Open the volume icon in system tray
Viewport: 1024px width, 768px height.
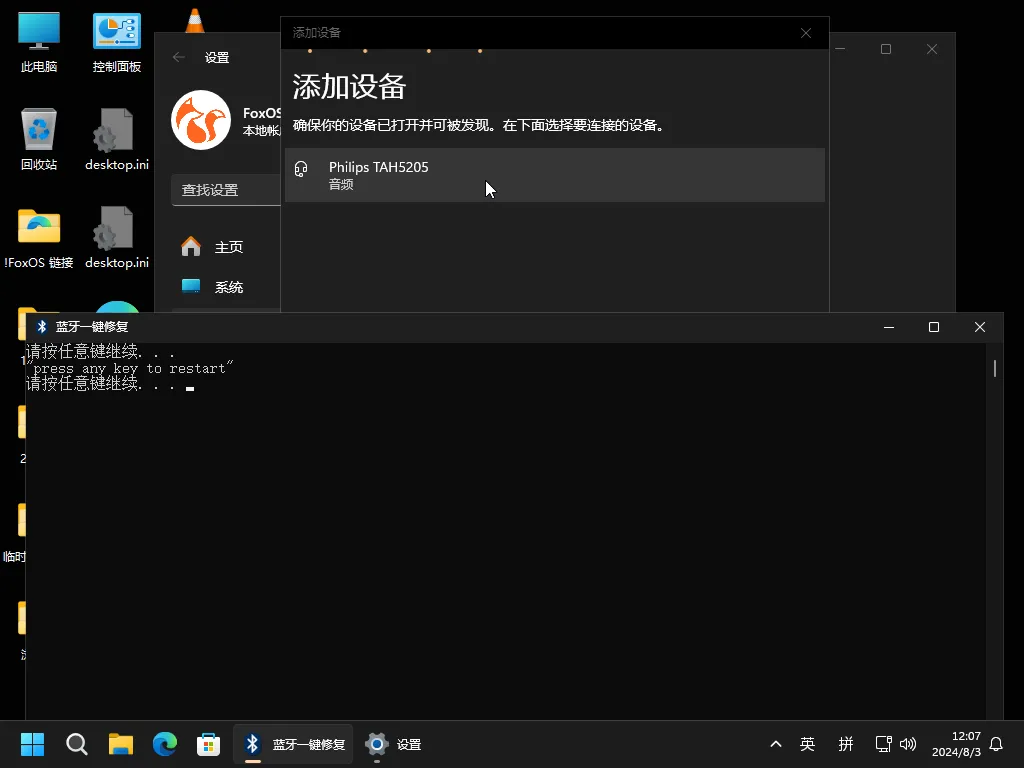(x=908, y=744)
